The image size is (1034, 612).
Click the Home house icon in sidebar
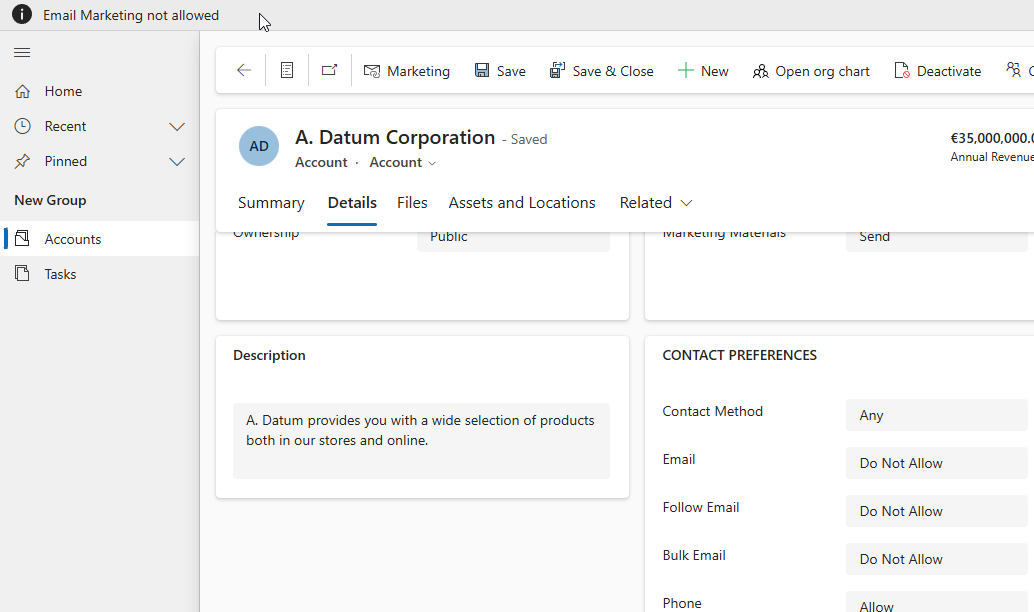pyautogui.click(x=22, y=91)
